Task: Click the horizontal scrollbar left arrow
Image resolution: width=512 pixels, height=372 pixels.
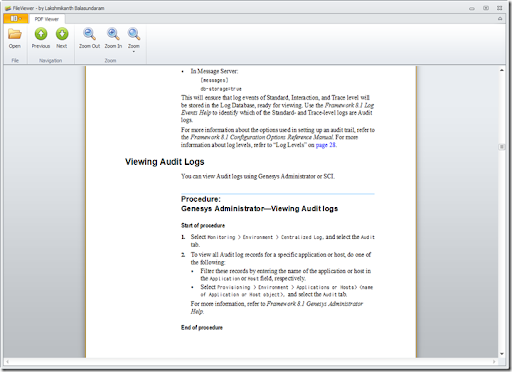Action: click(x=7, y=361)
